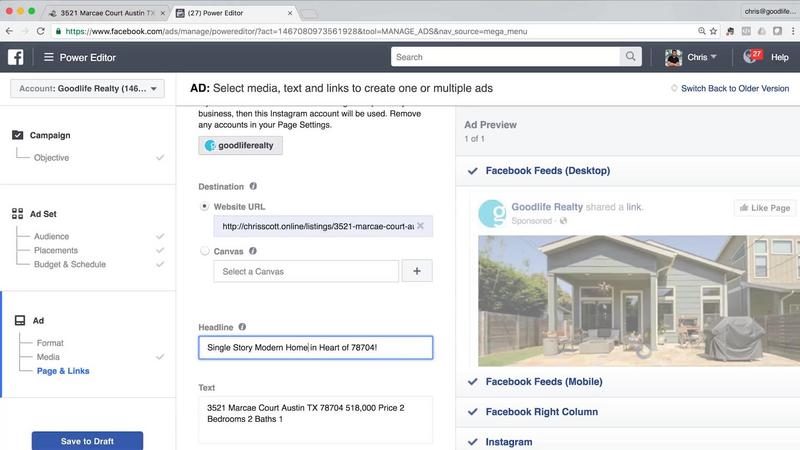Click the Ad section icon
This screenshot has height=450, width=800.
[20, 320]
